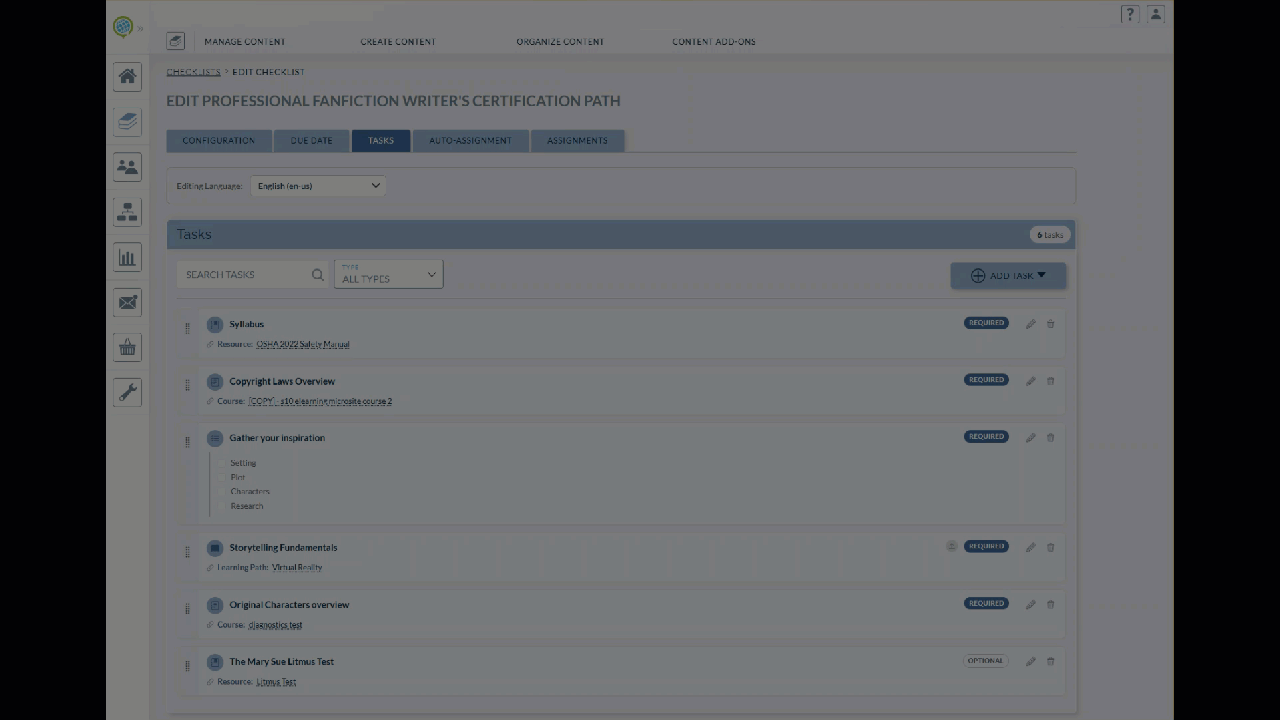Open the Home icon in the sidebar
Image resolution: width=1280 pixels, height=720 pixels.
tap(127, 77)
